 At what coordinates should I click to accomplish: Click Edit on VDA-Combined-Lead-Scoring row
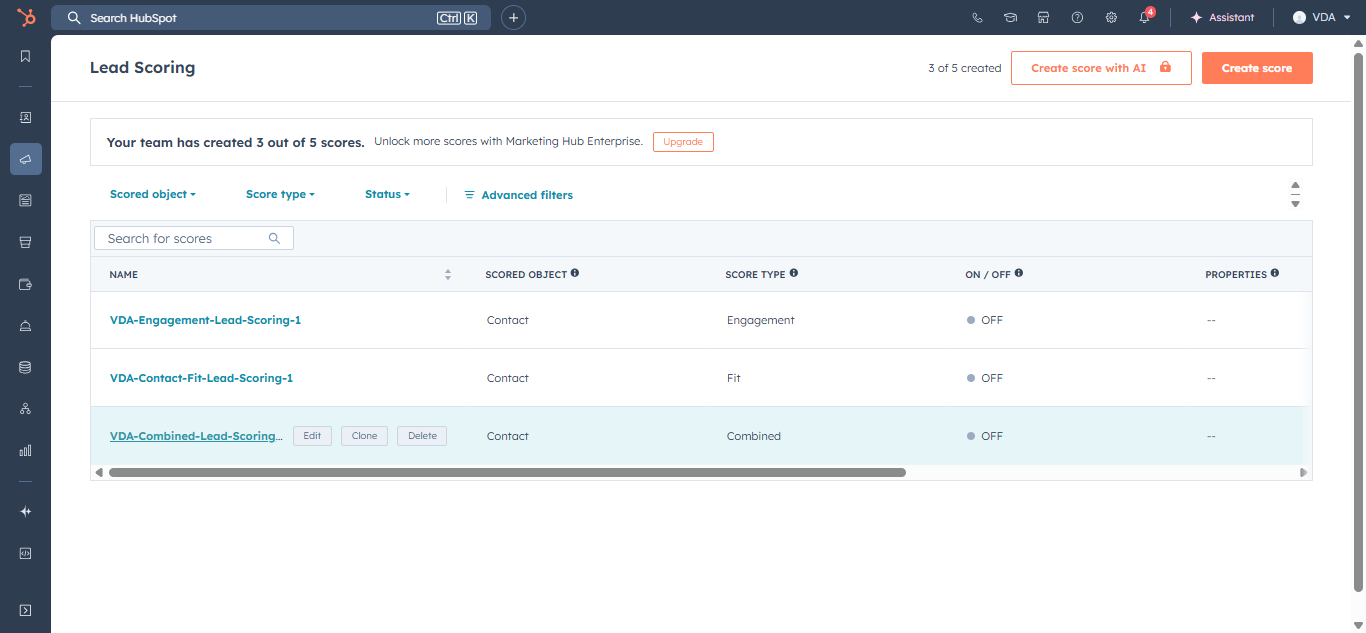312,436
